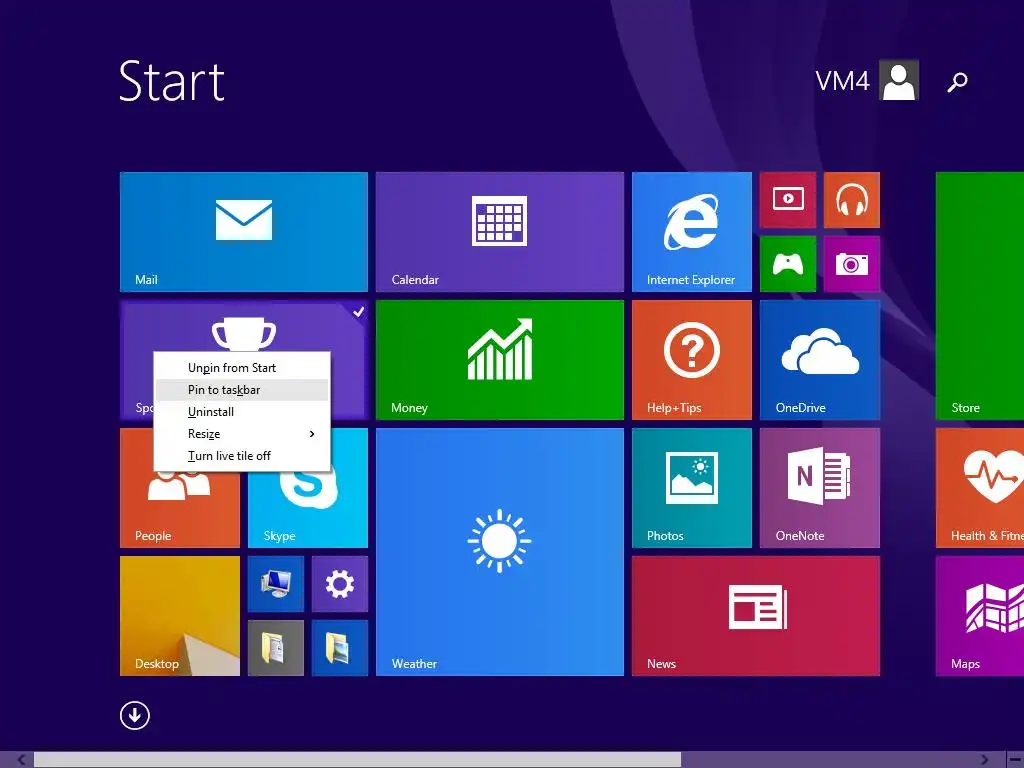
Task: Open the OneNote tile
Action: 820,488
